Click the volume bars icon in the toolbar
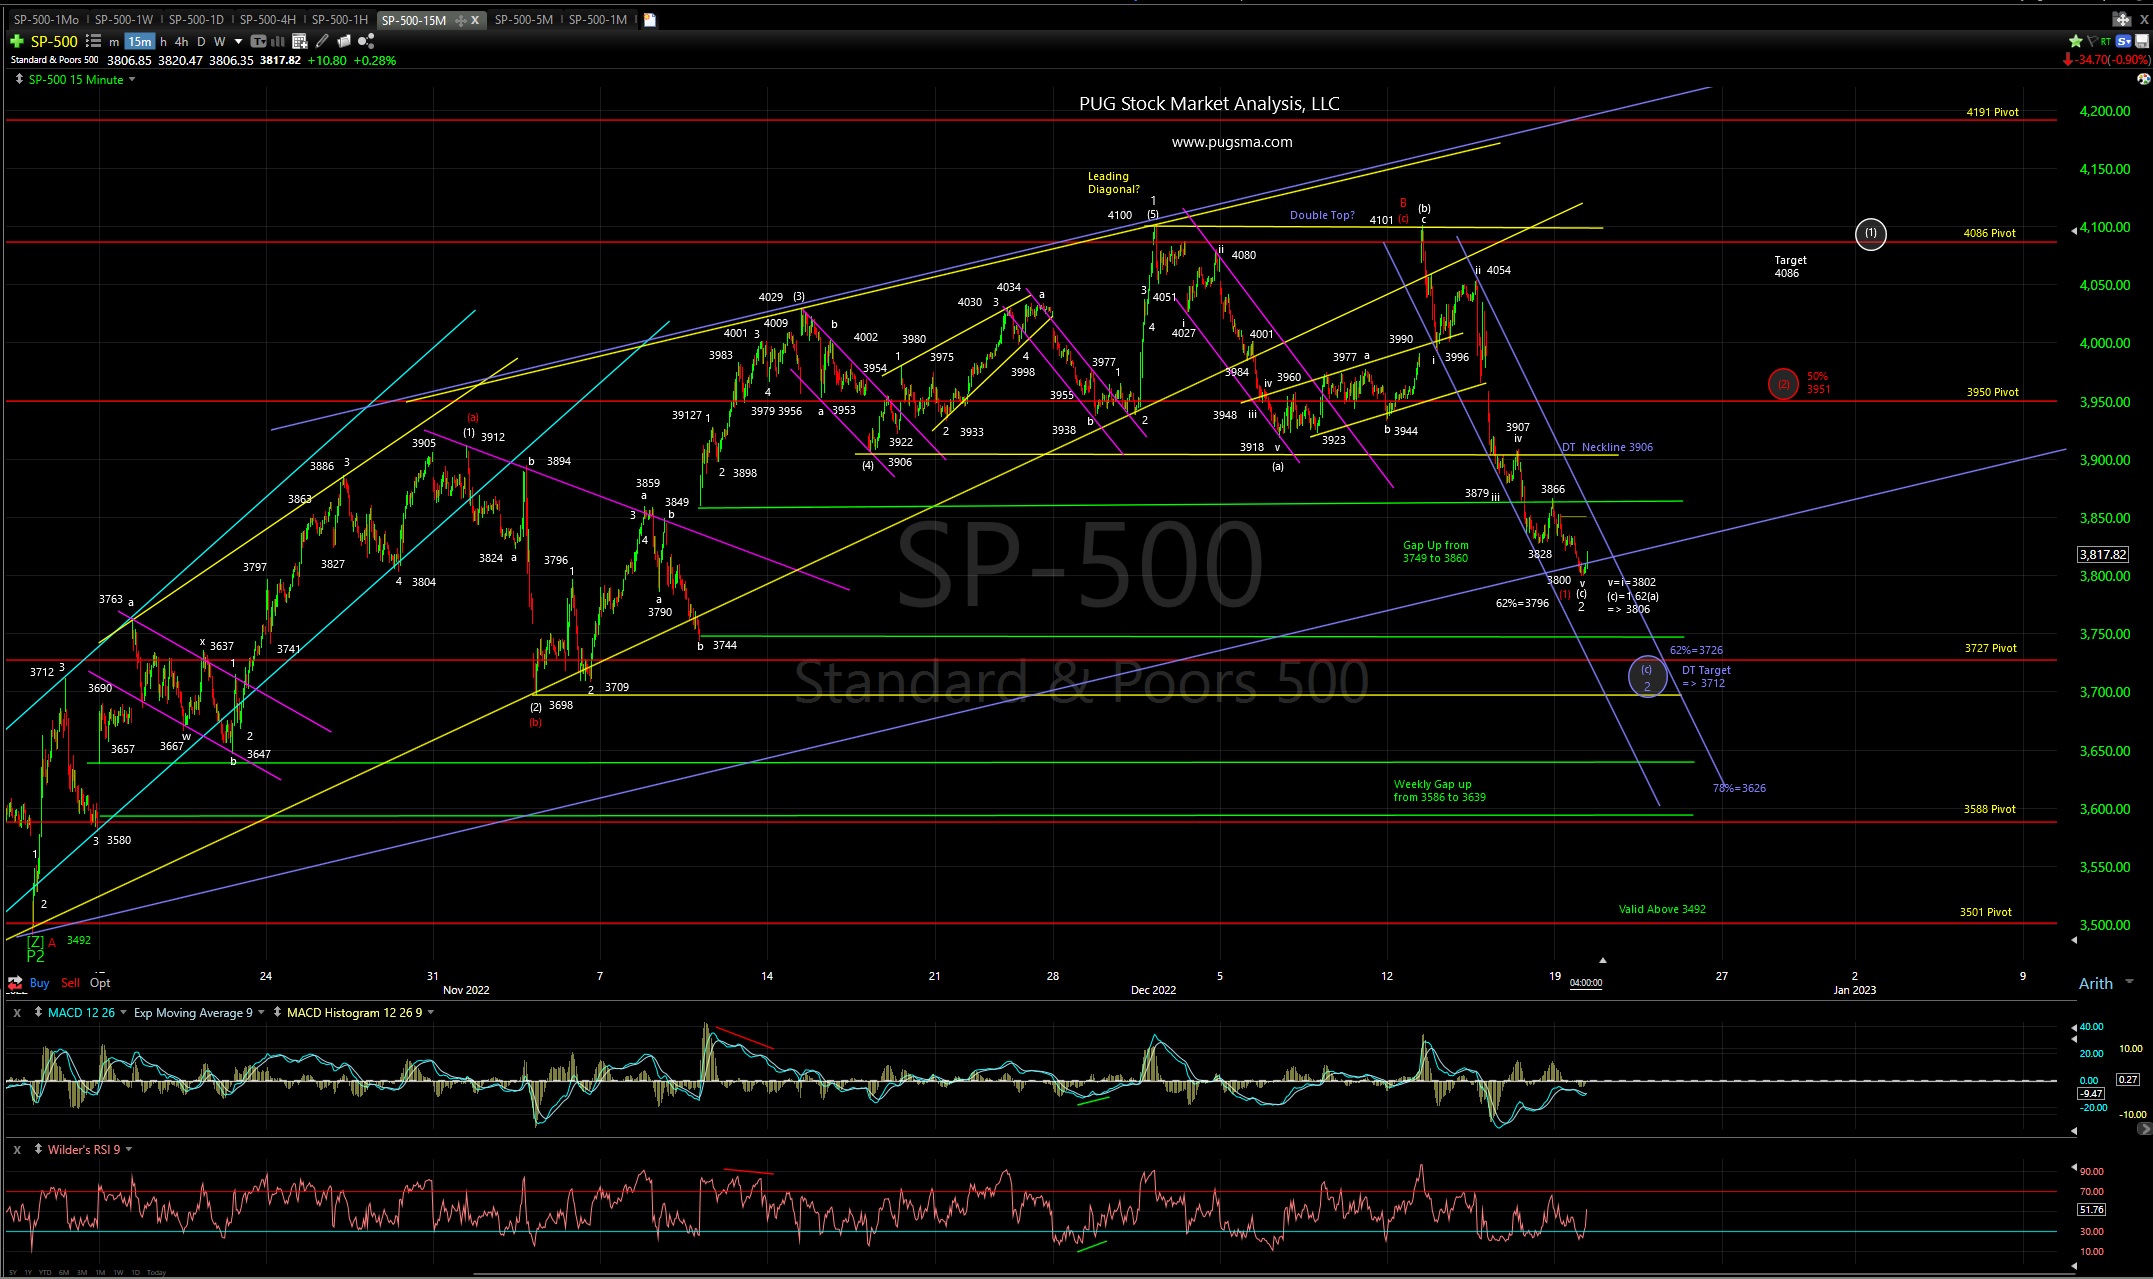This screenshot has height=1279, width=2153. point(278,42)
